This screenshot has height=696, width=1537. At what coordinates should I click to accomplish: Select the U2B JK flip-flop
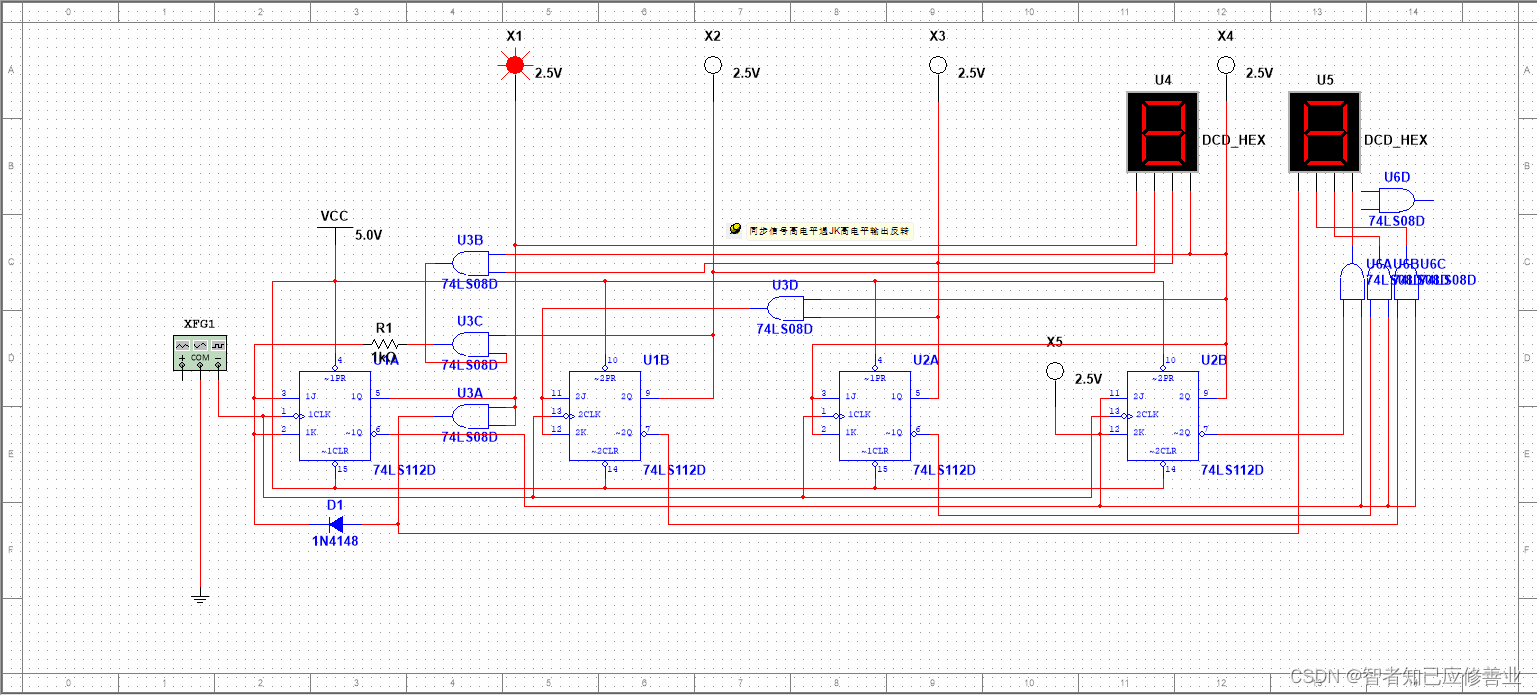1163,416
